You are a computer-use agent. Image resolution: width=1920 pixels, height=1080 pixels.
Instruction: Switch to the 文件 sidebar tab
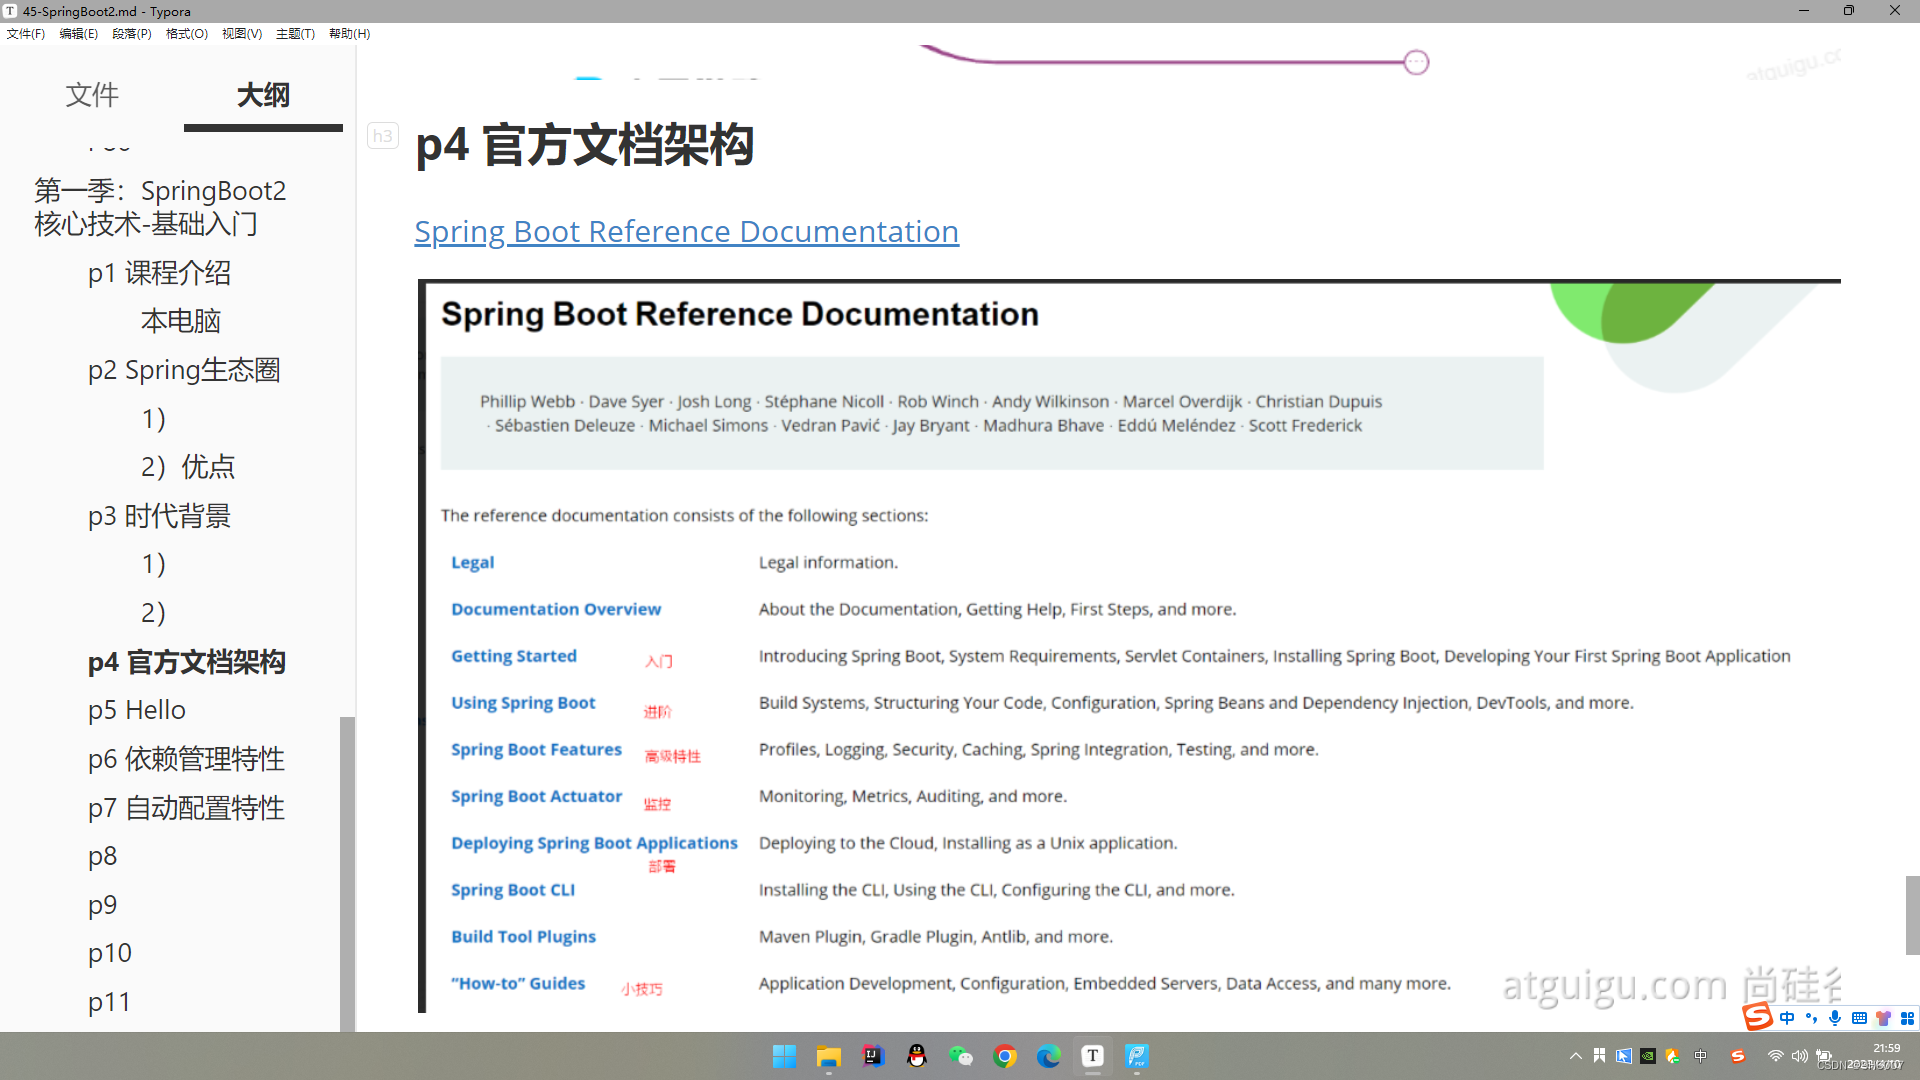[x=92, y=95]
